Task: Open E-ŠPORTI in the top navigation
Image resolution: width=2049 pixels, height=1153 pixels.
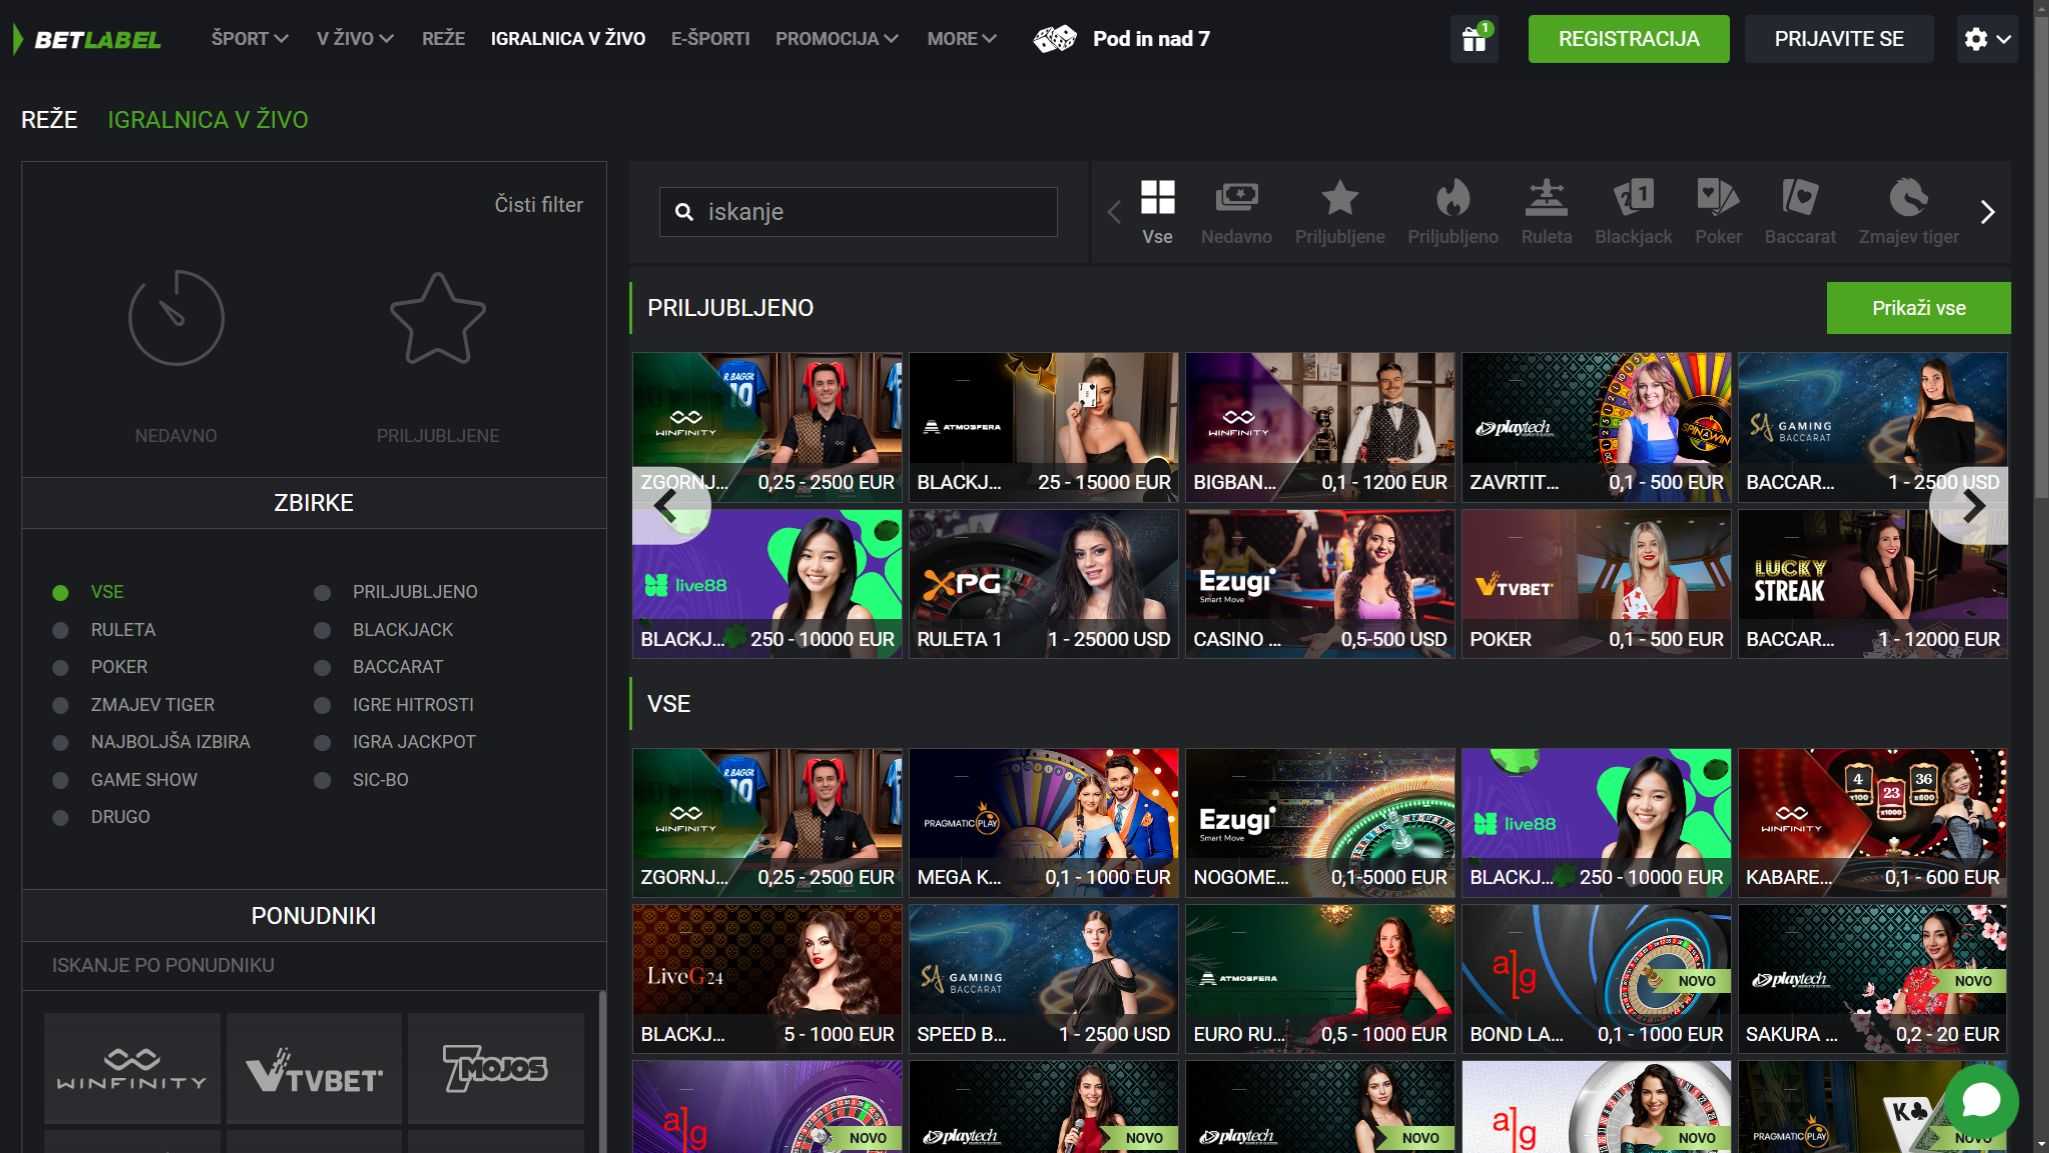Action: coord(710,39)
